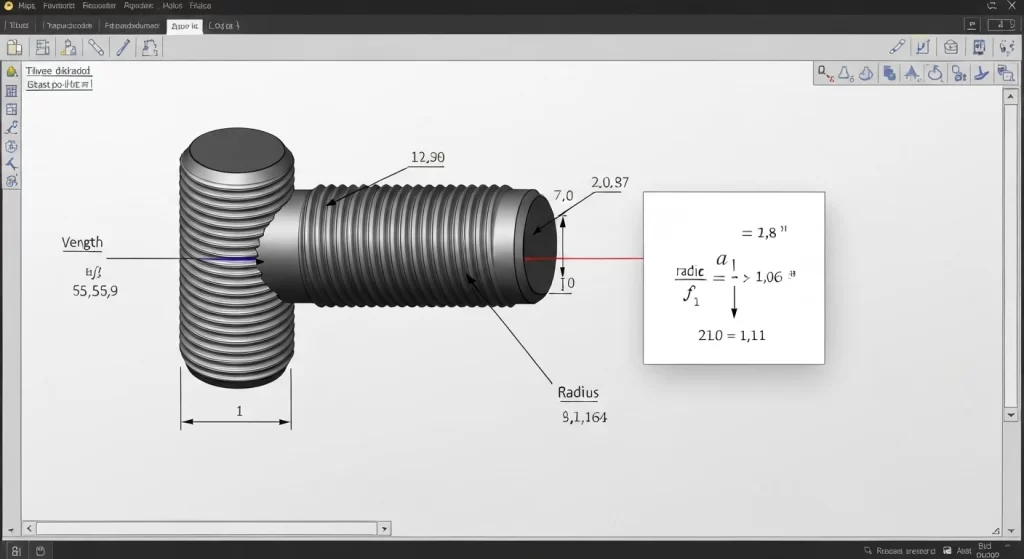Click the yellow bell icon atop left sidebar
This screenshot has height=559, width=1024.
coord(12,72)
